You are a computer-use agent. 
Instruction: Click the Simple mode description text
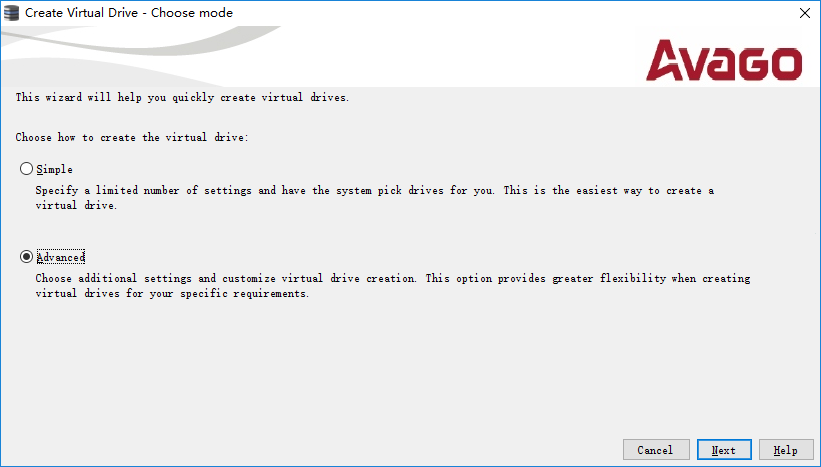click(374, 190)
